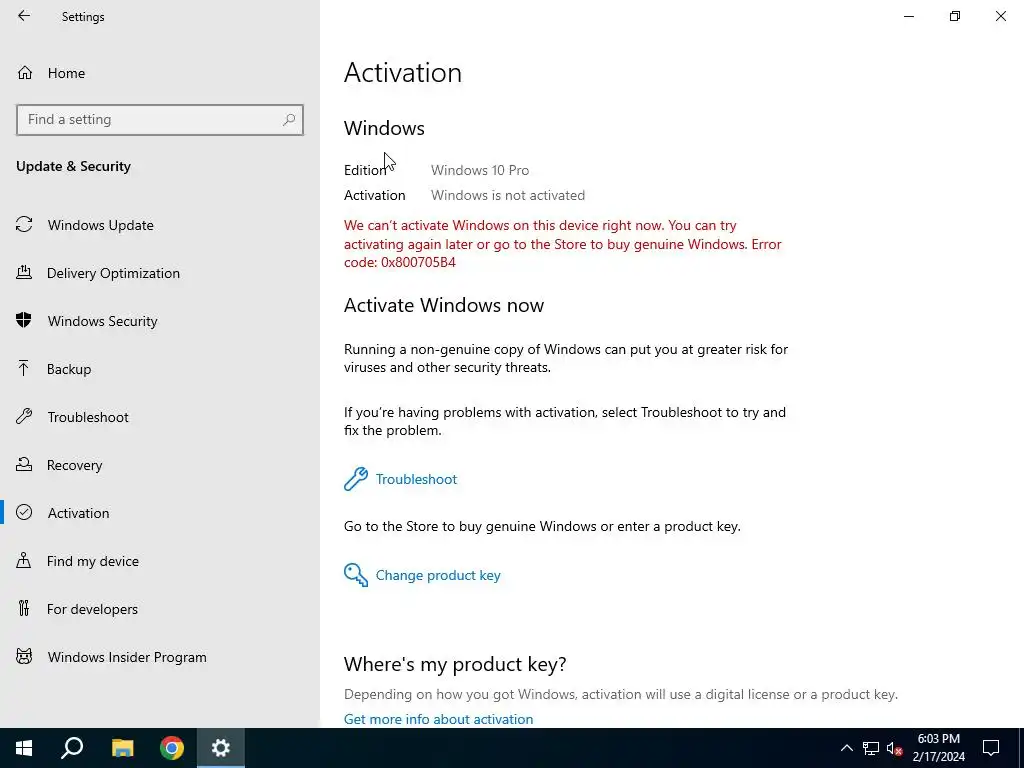Open the Action Center notifications icon
Image resolution: width=1024 pixels, height=768 pixels.
[991, 748]
